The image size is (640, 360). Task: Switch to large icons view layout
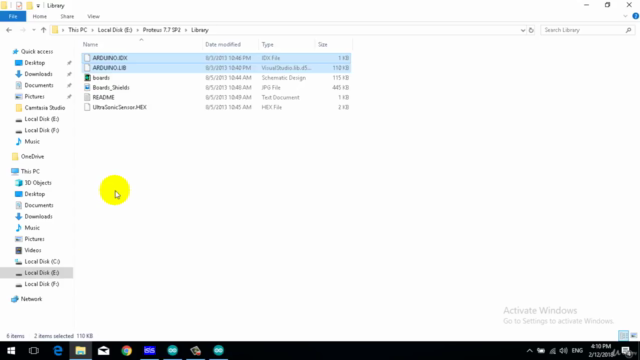point(633,336)
